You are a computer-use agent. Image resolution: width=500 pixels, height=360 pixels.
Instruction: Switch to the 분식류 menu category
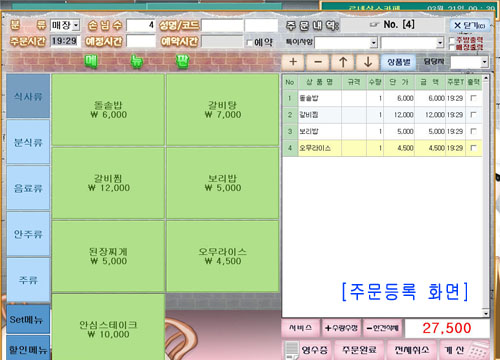(28, 142)
